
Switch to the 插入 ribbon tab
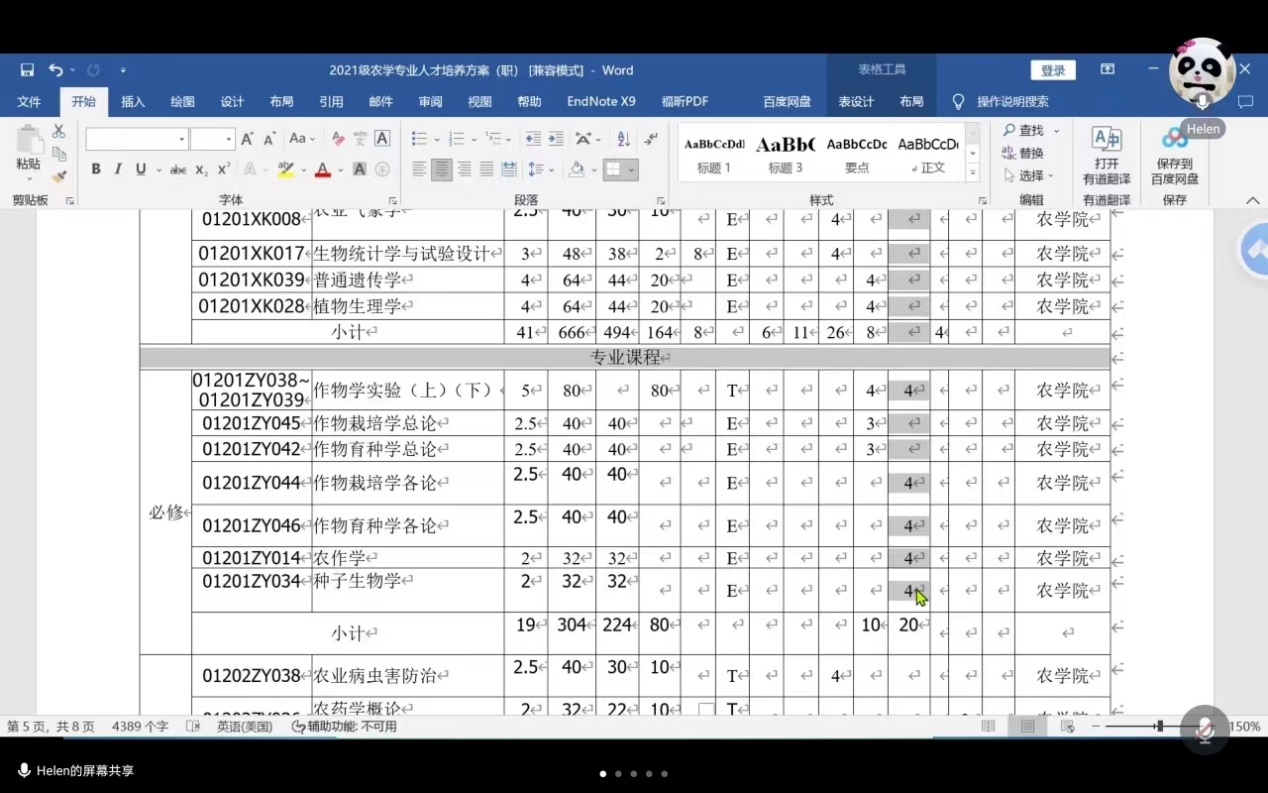(x=133, y=102)
